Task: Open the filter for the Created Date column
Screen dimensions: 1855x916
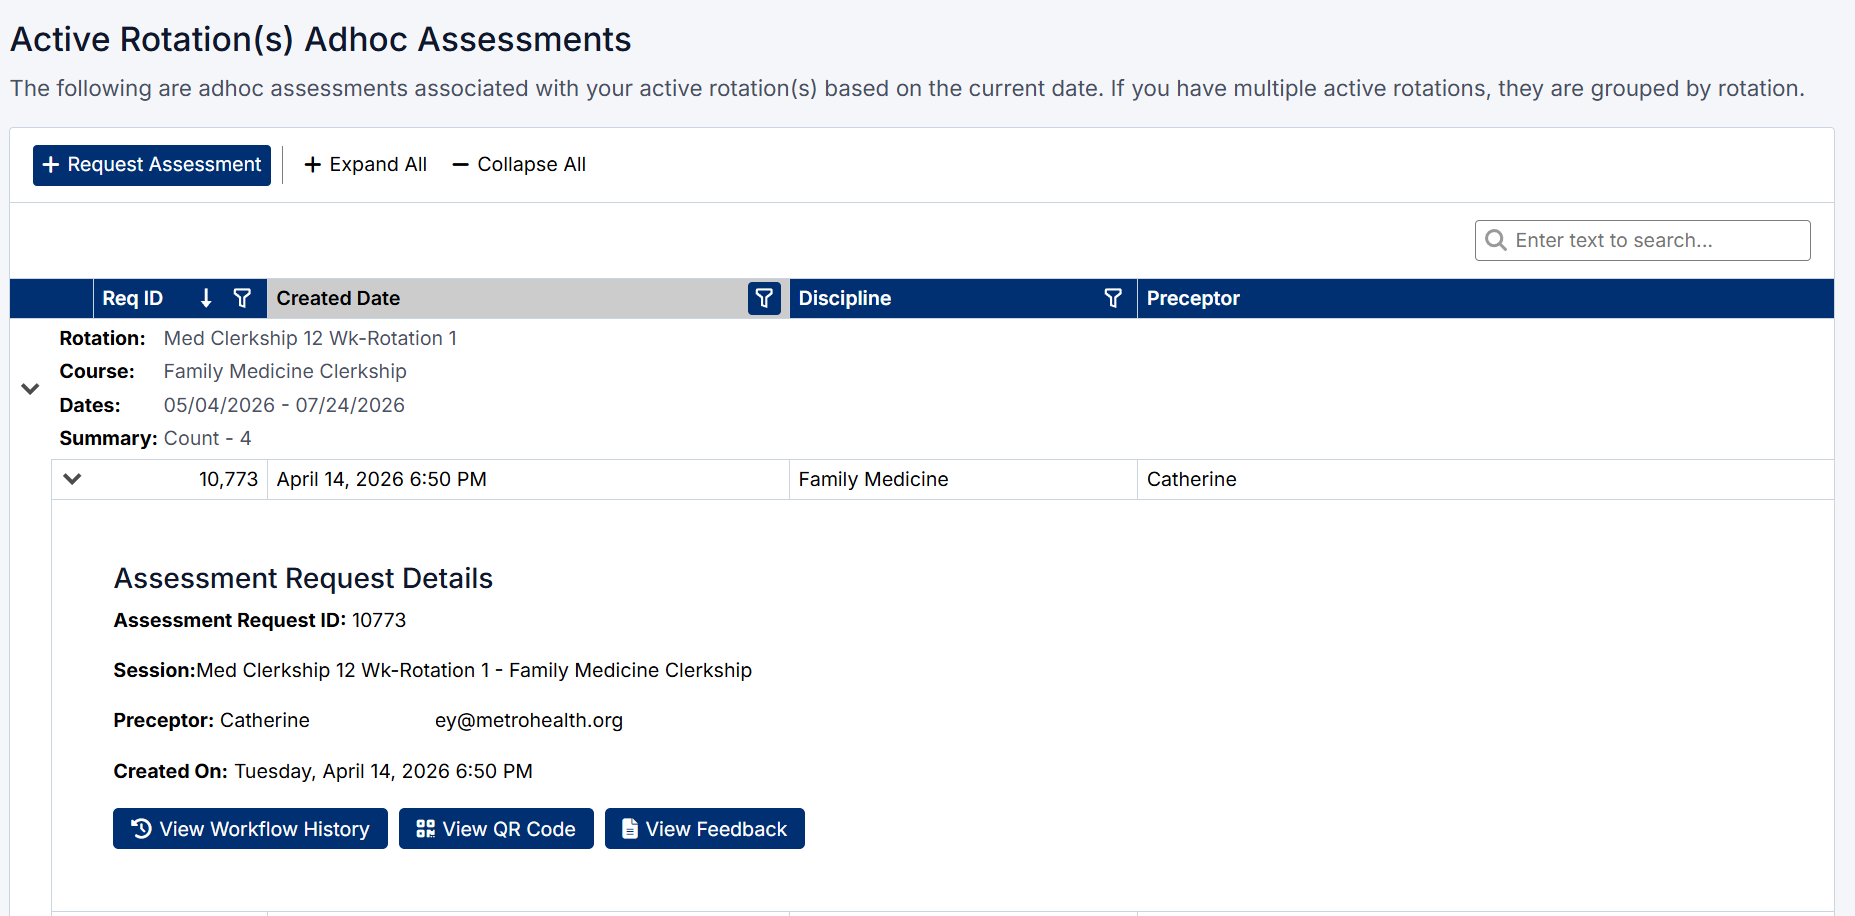Action: pos(764,298)
